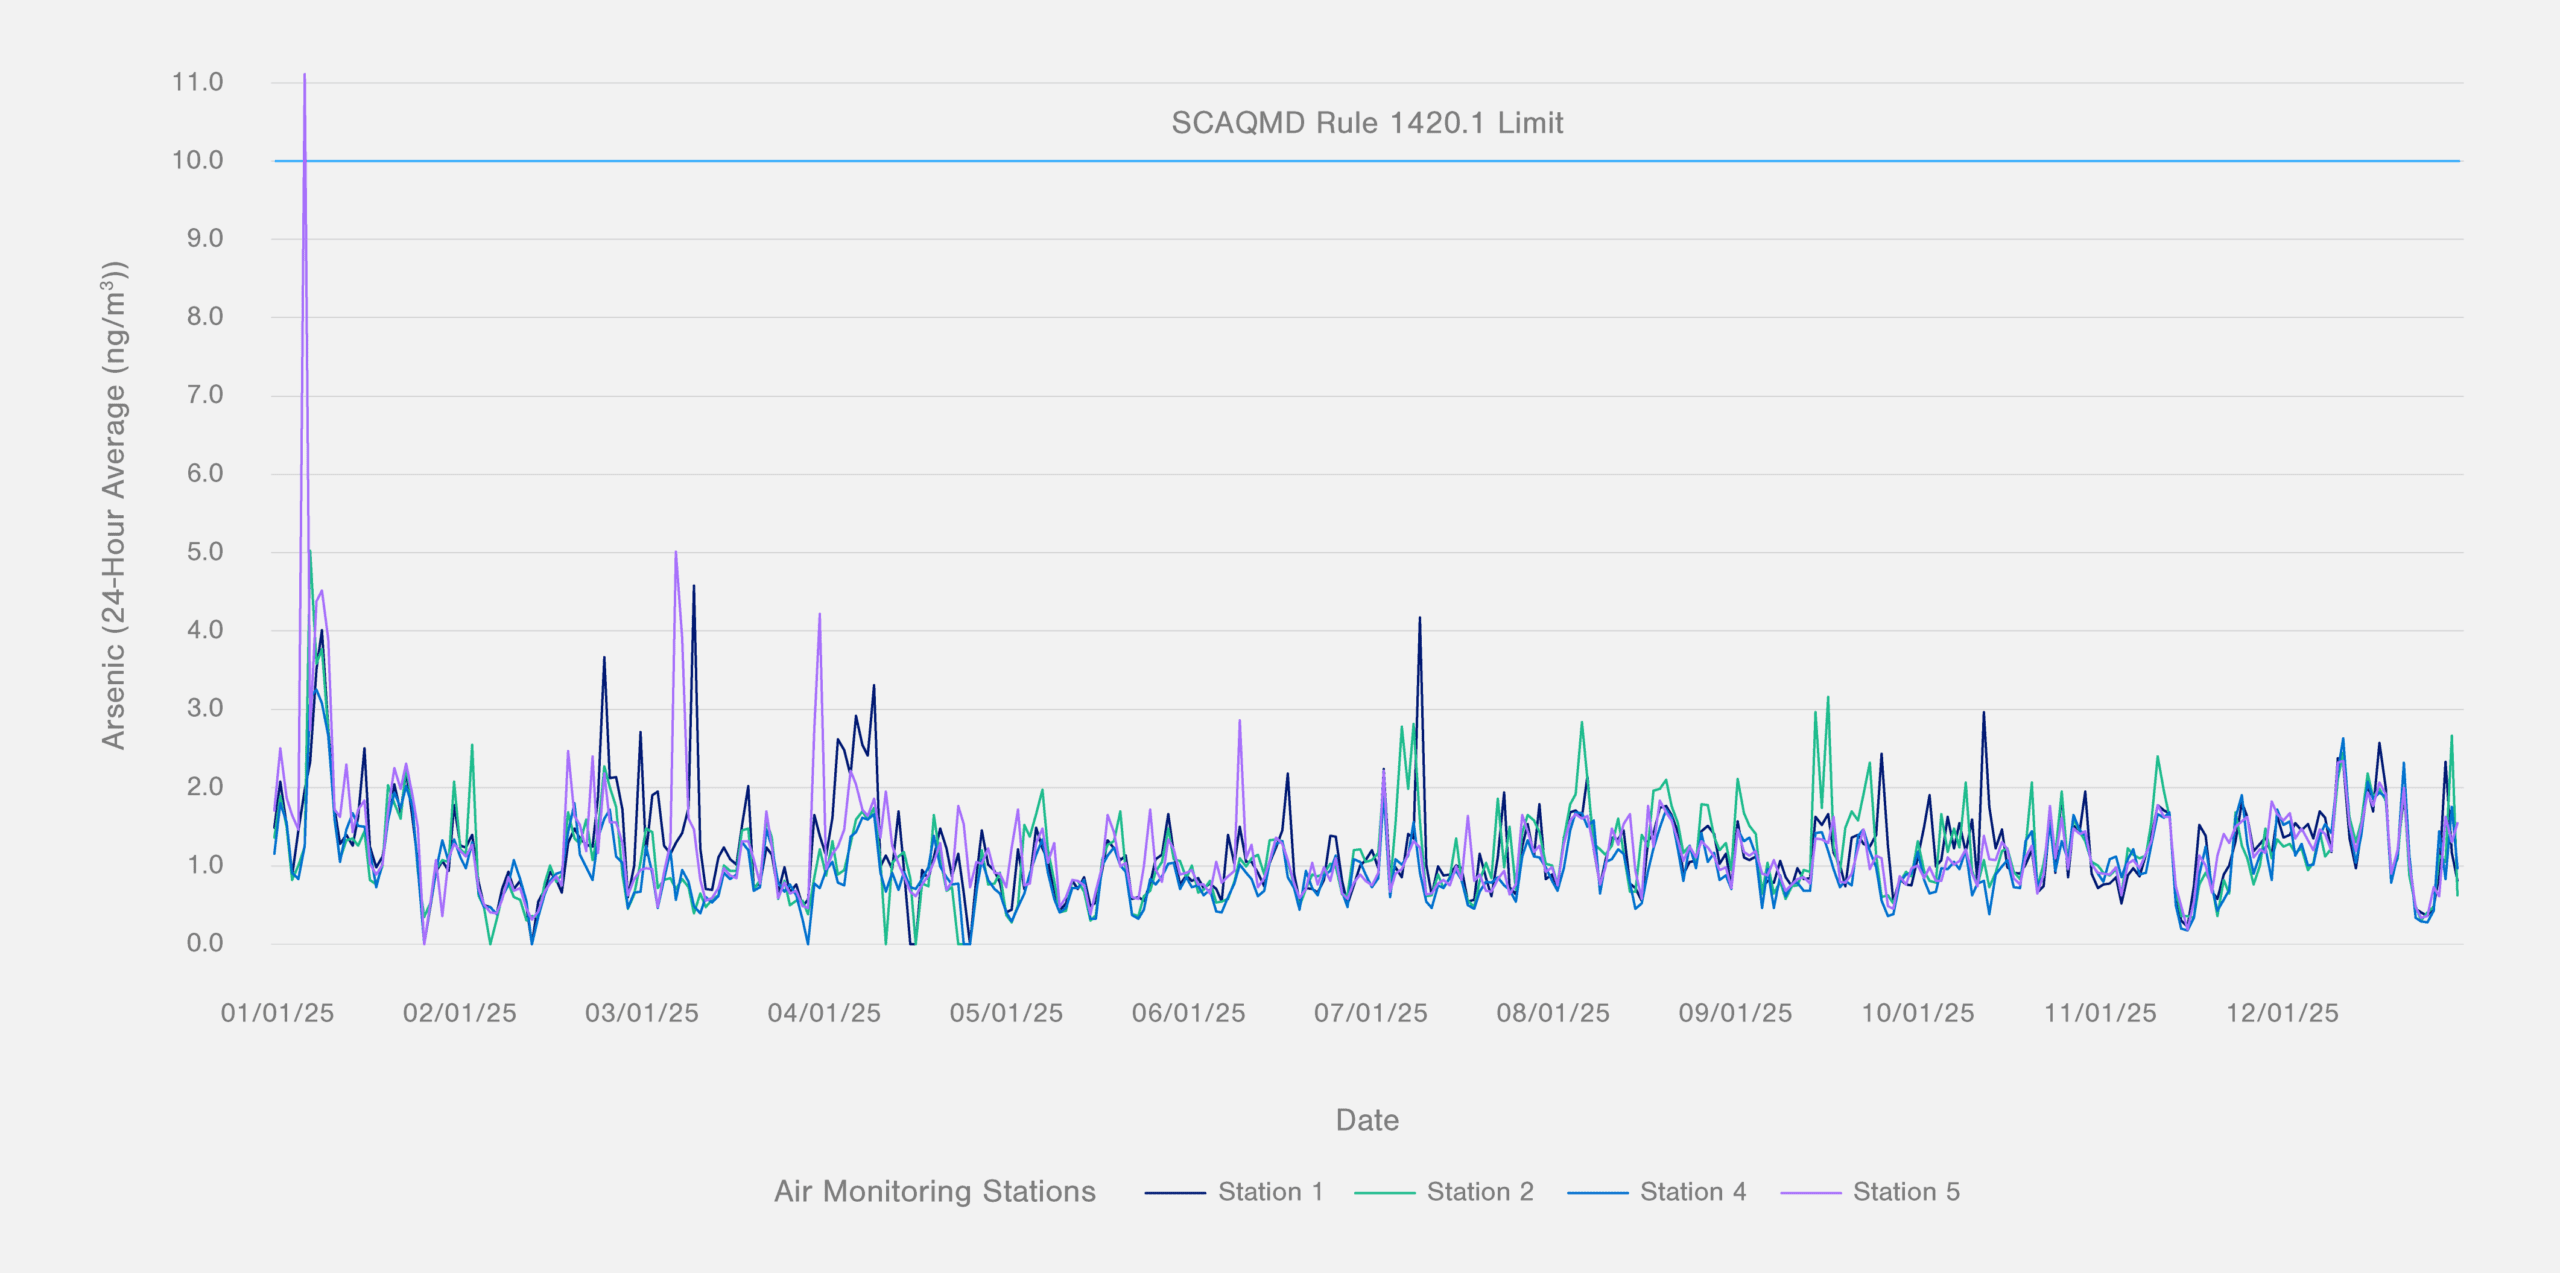
Task: Select the Station 1 legend line marker
Action: (1176, 1191)
